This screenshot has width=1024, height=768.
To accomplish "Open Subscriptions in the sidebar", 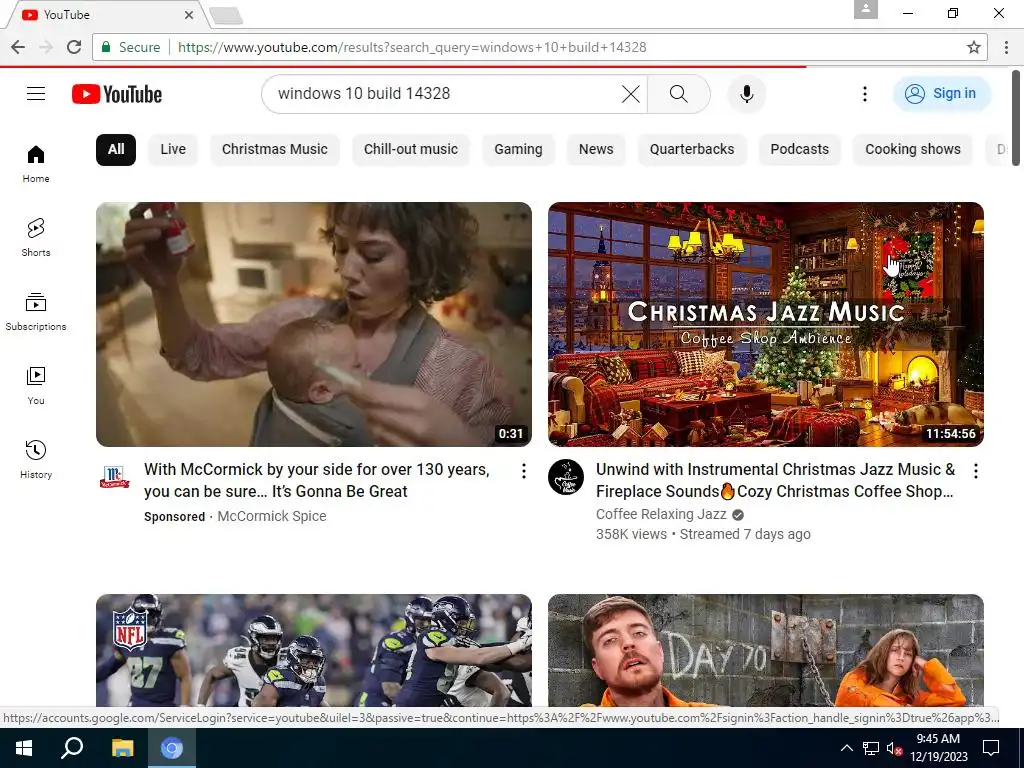I will coord(36,312).
